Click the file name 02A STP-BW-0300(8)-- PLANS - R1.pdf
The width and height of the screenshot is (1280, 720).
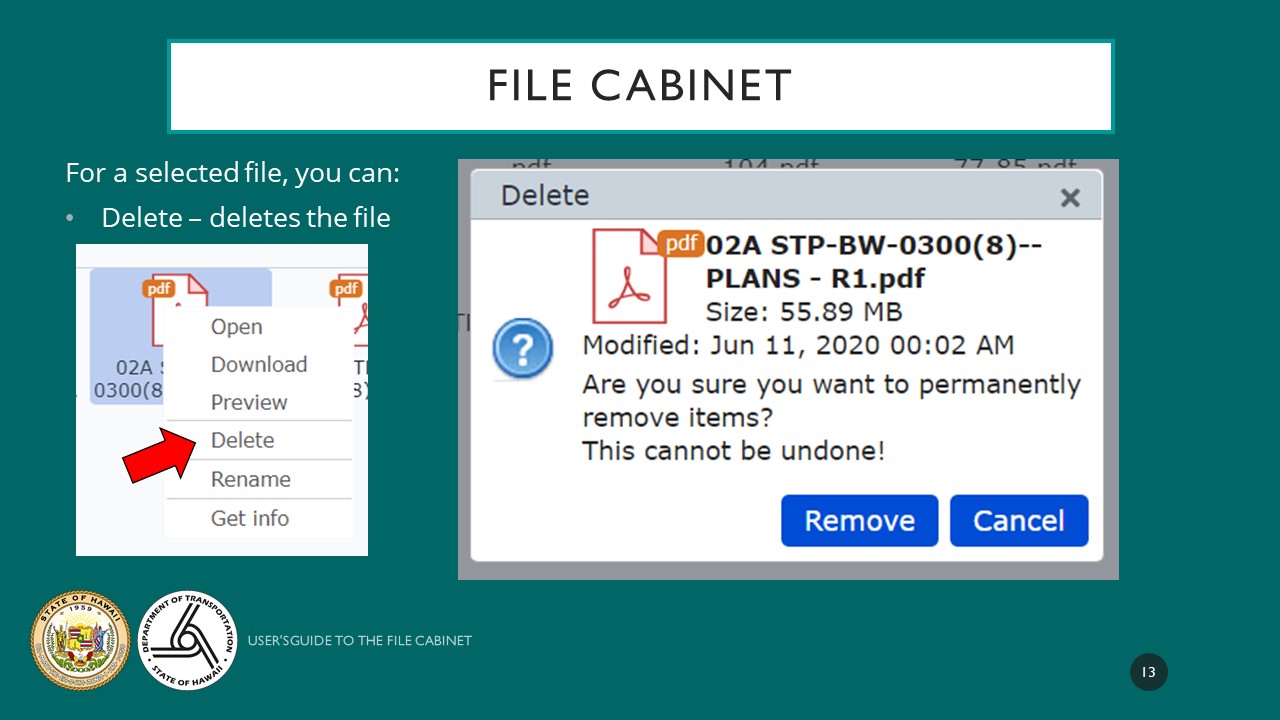pyautogui.click(x=873, y=261)
